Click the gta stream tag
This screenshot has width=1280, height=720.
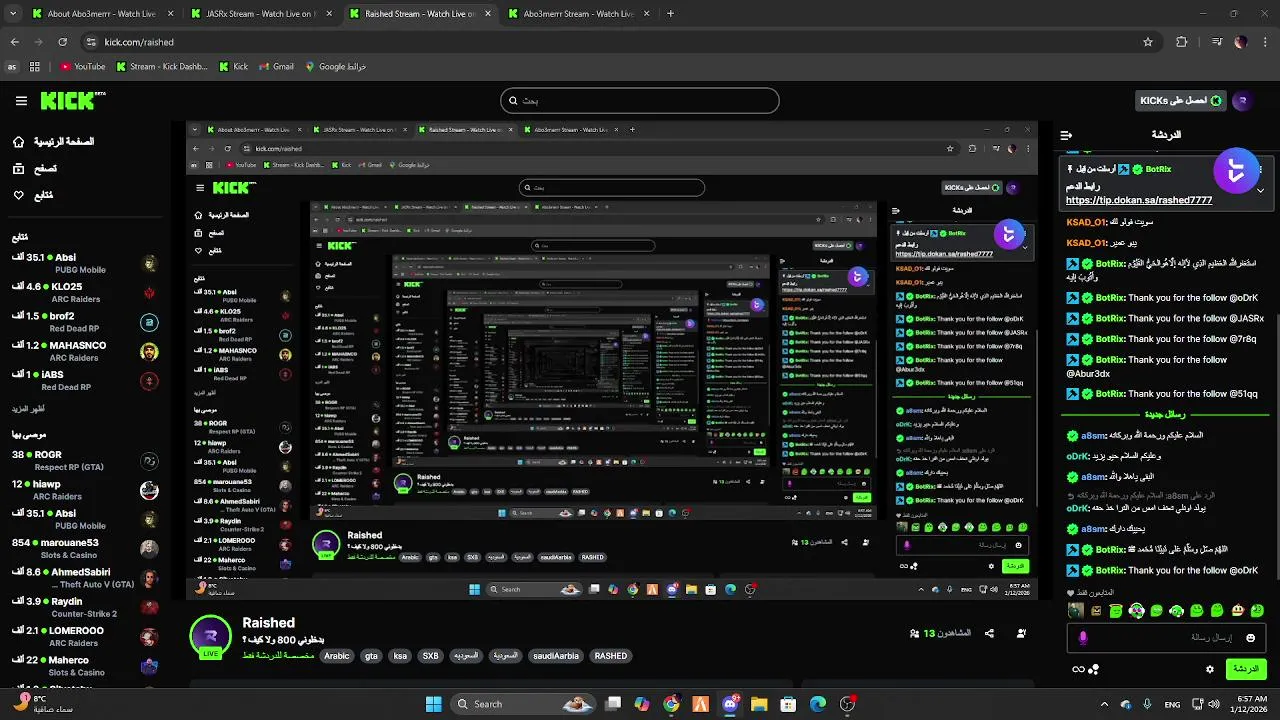click(371, 656)
